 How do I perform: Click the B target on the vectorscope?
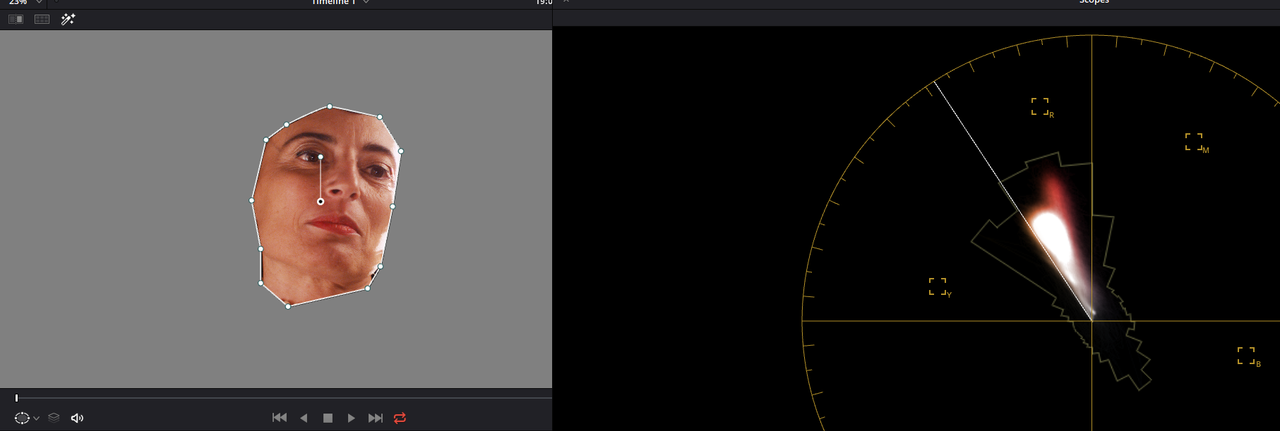(1247, 356)
